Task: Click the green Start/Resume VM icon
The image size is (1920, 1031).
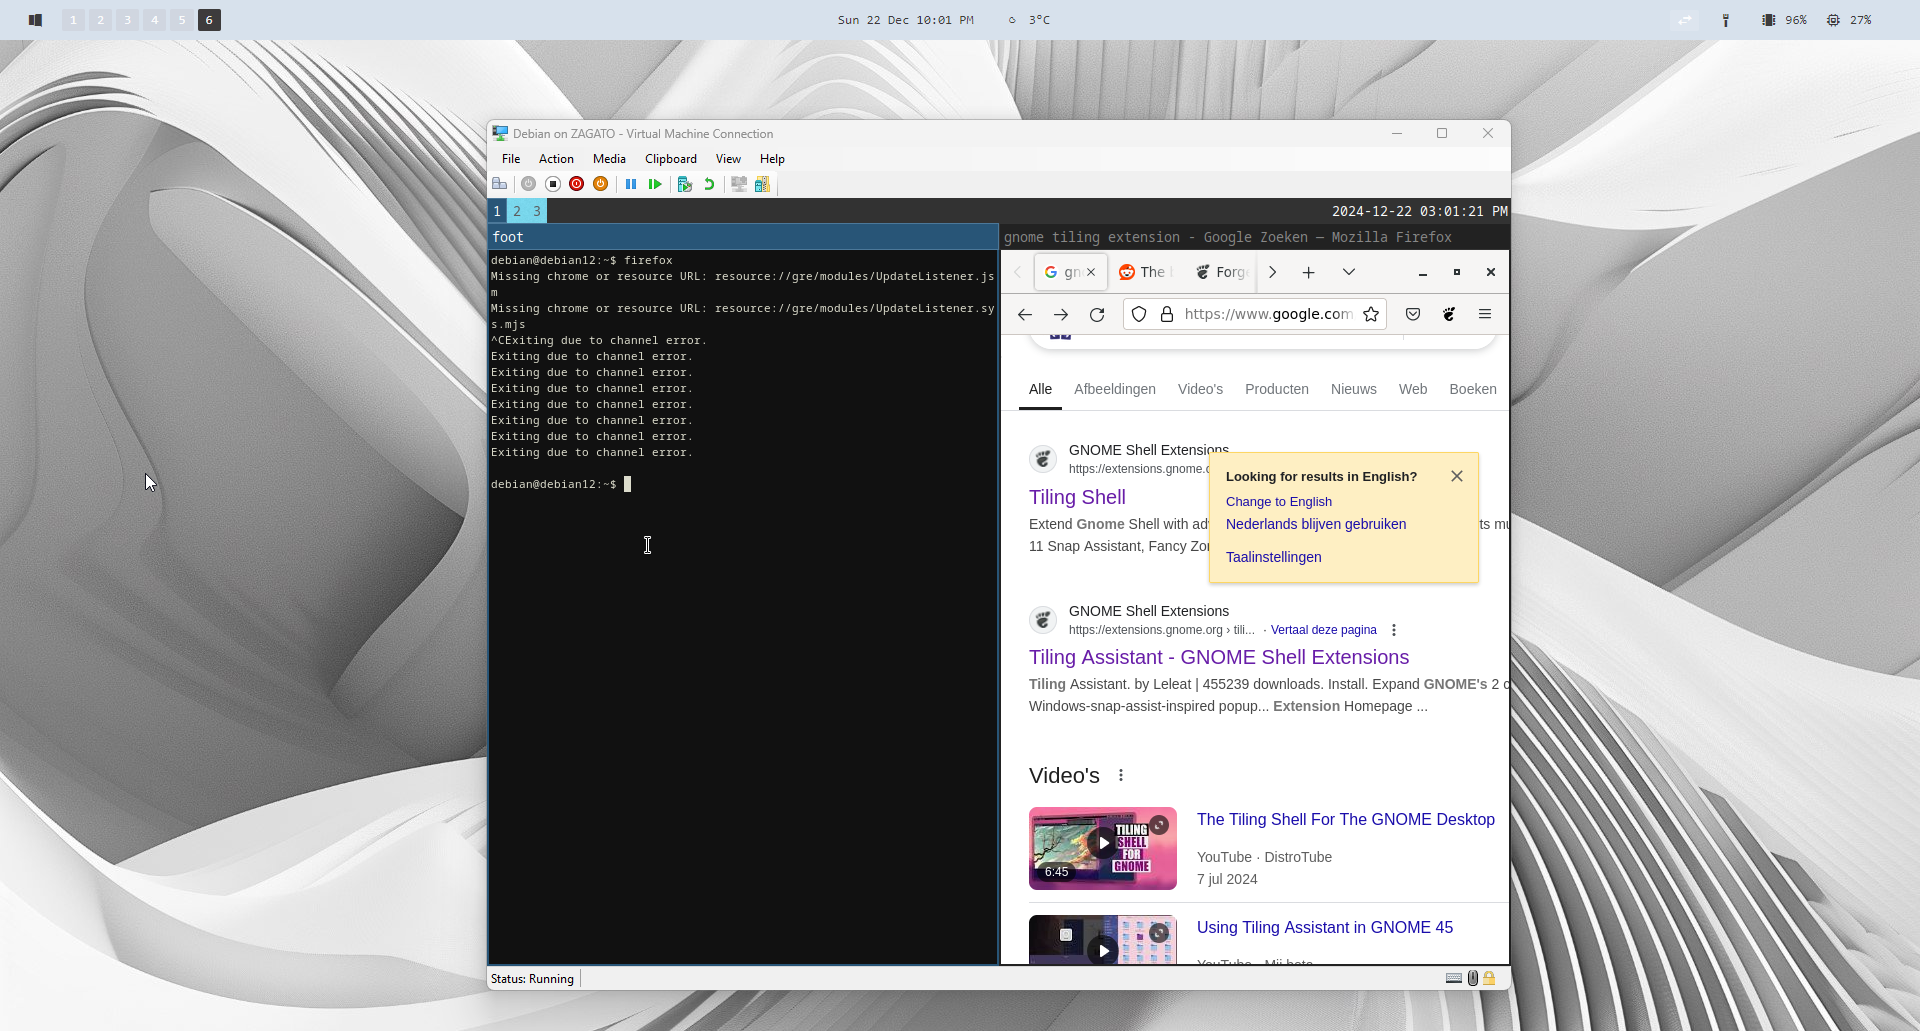Action: (x=655, y=184)
